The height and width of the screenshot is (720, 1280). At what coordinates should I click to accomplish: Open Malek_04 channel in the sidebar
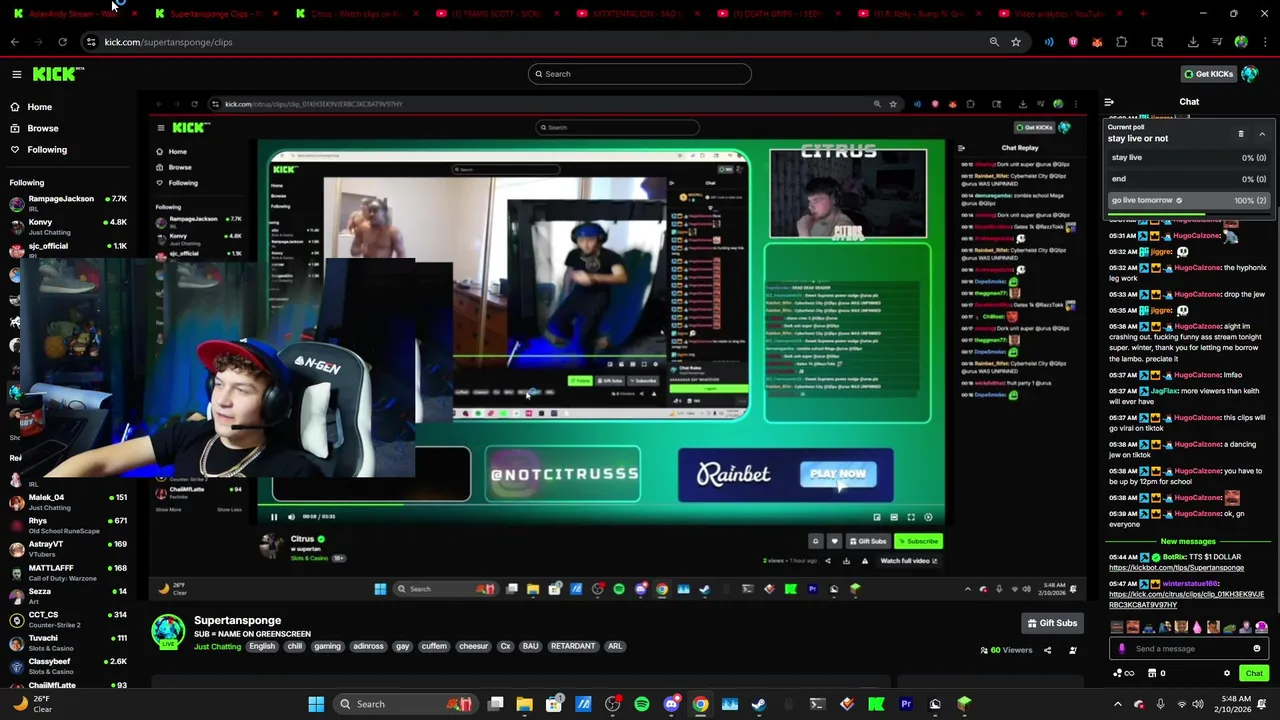(x=68, y=501)
